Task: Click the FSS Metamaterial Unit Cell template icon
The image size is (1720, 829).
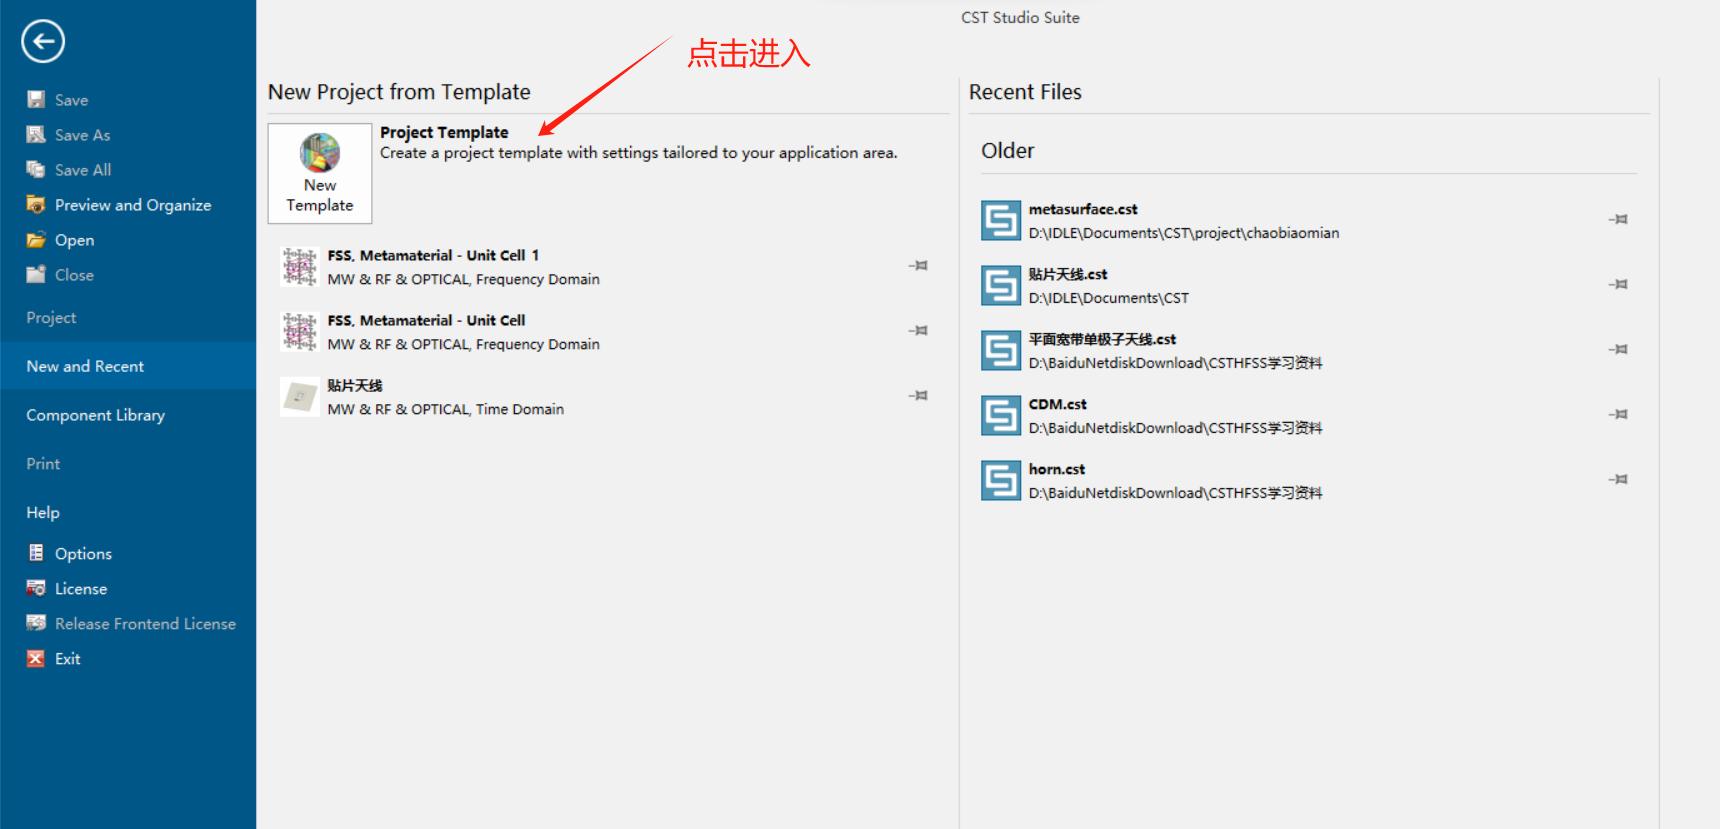Action: [x=300, y=332]
